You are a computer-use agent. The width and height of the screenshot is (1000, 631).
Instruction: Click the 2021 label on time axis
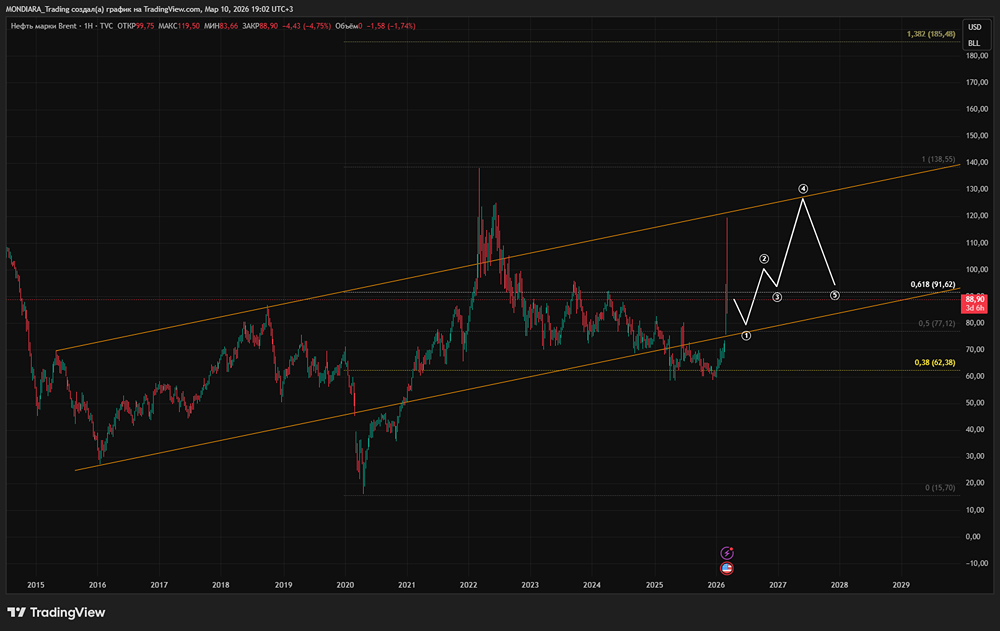pos(407,585)
